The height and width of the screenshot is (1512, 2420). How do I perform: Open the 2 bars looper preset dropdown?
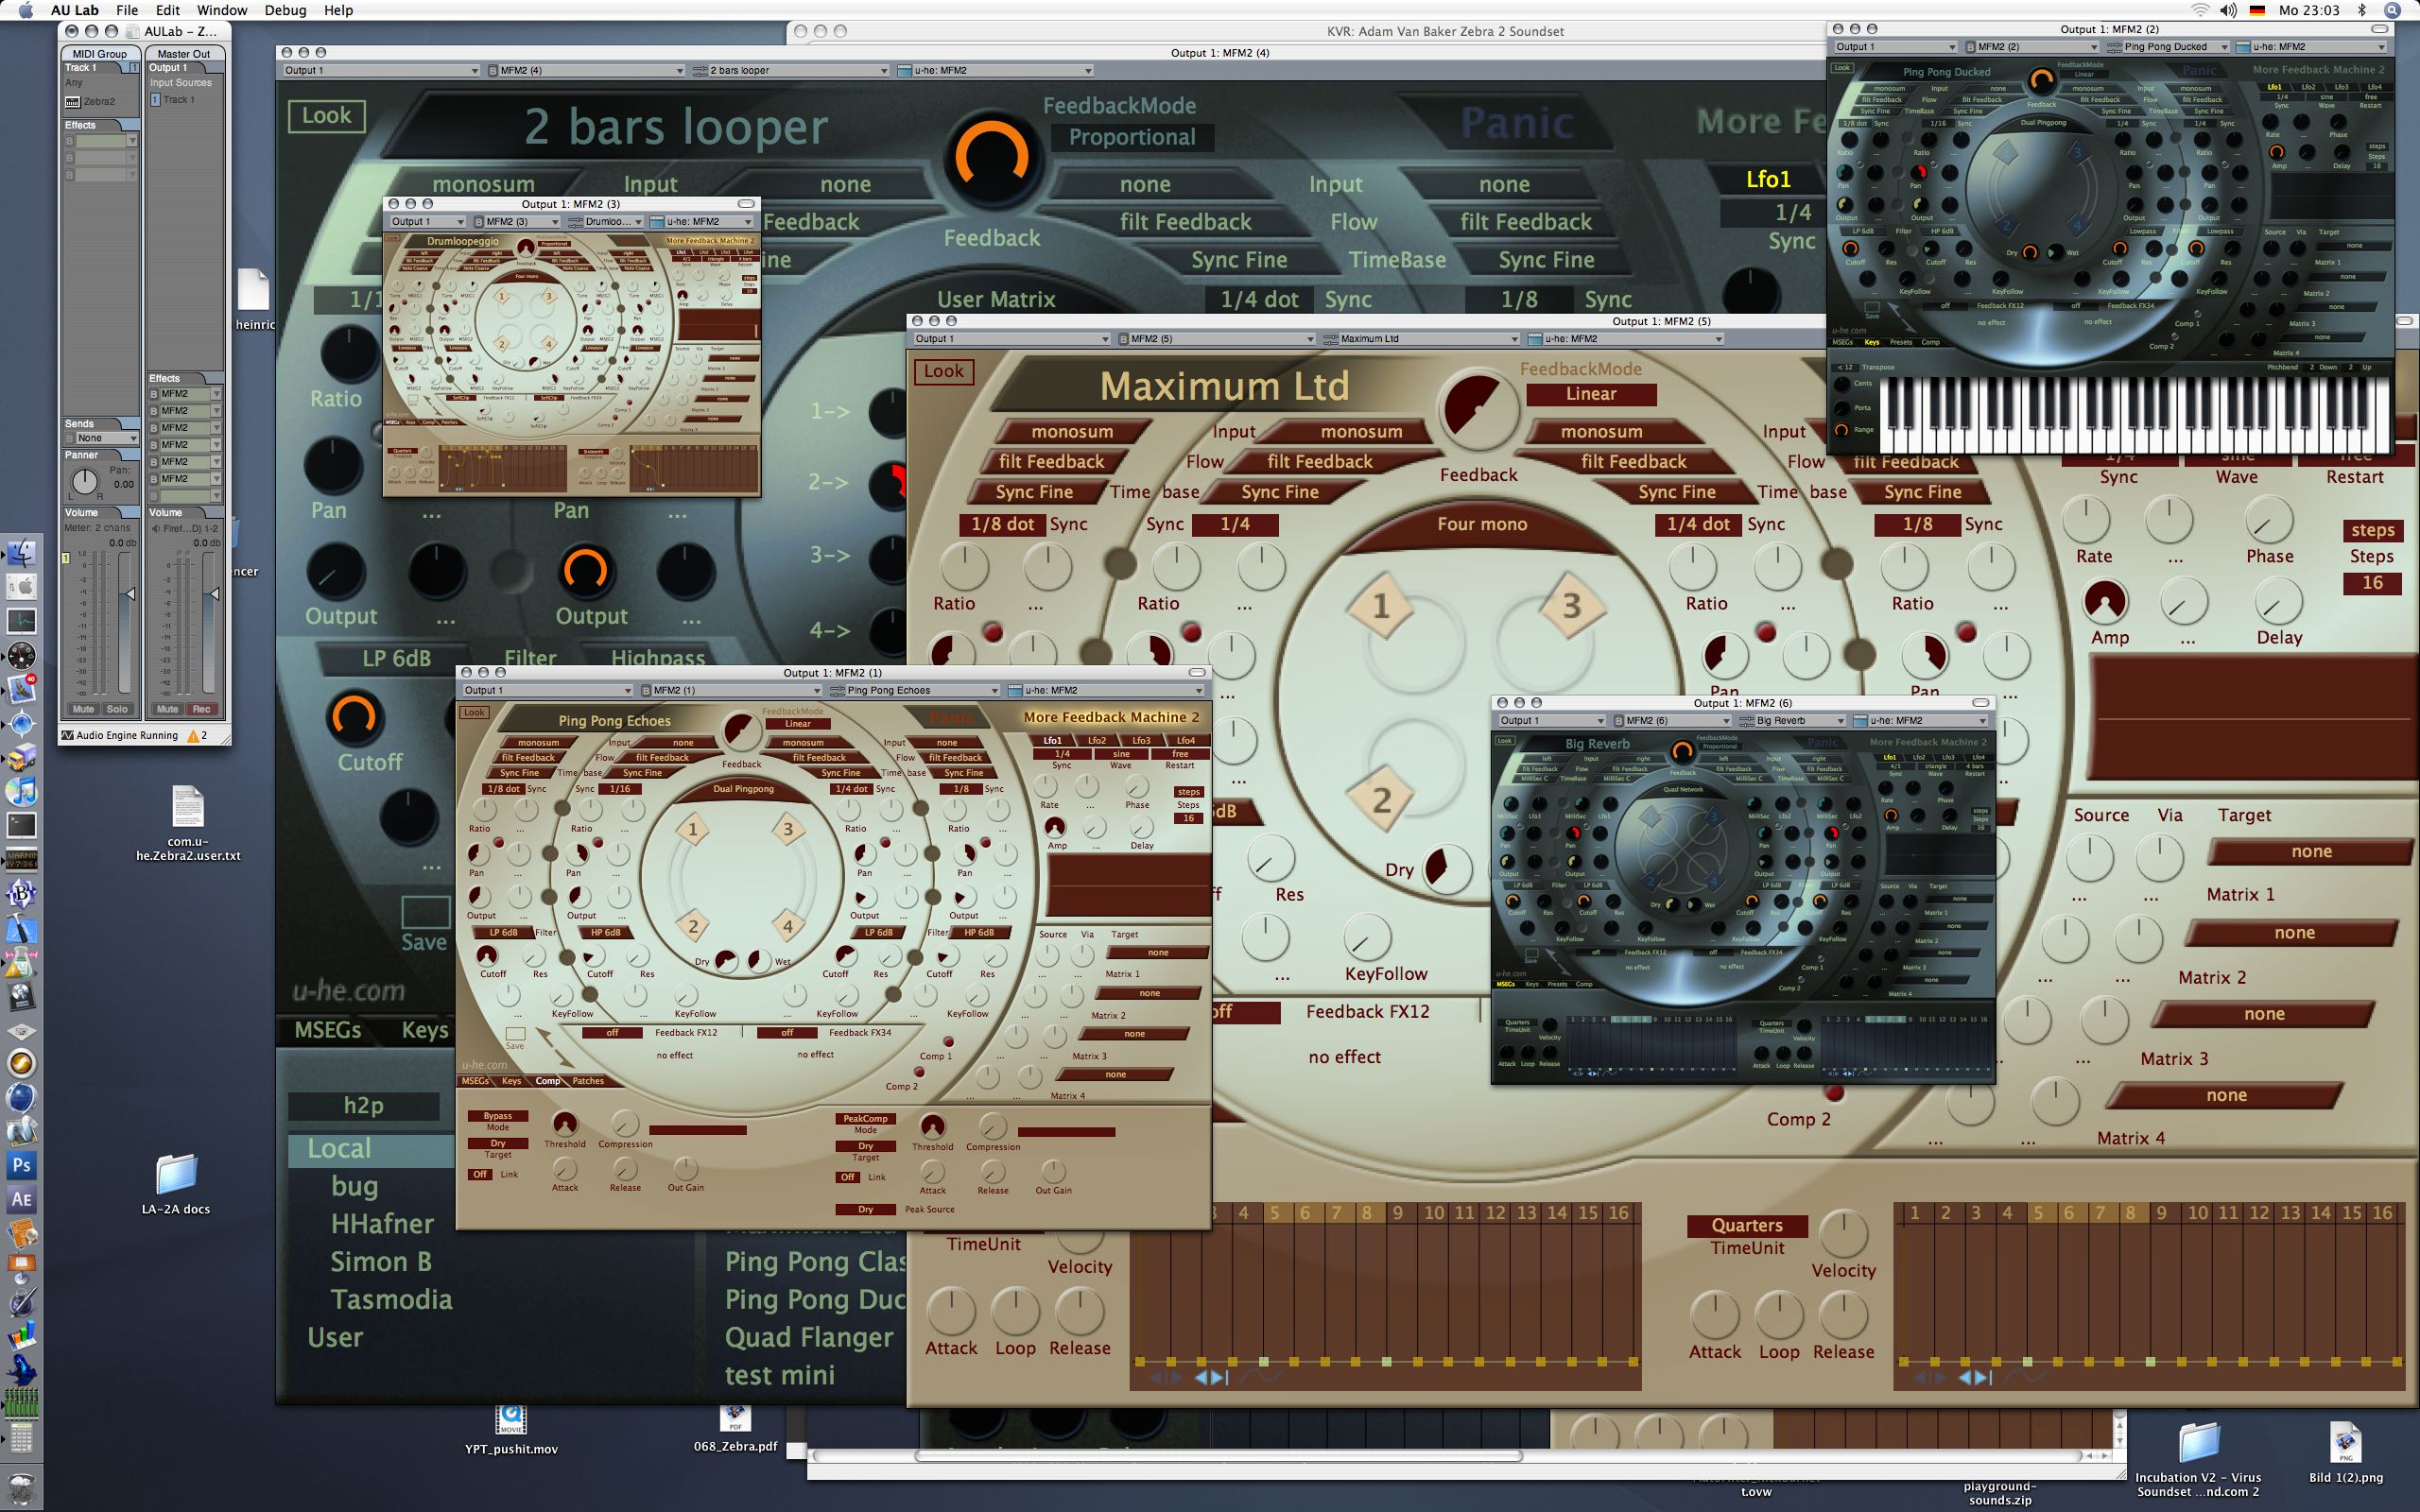click(x=789, y=70)
